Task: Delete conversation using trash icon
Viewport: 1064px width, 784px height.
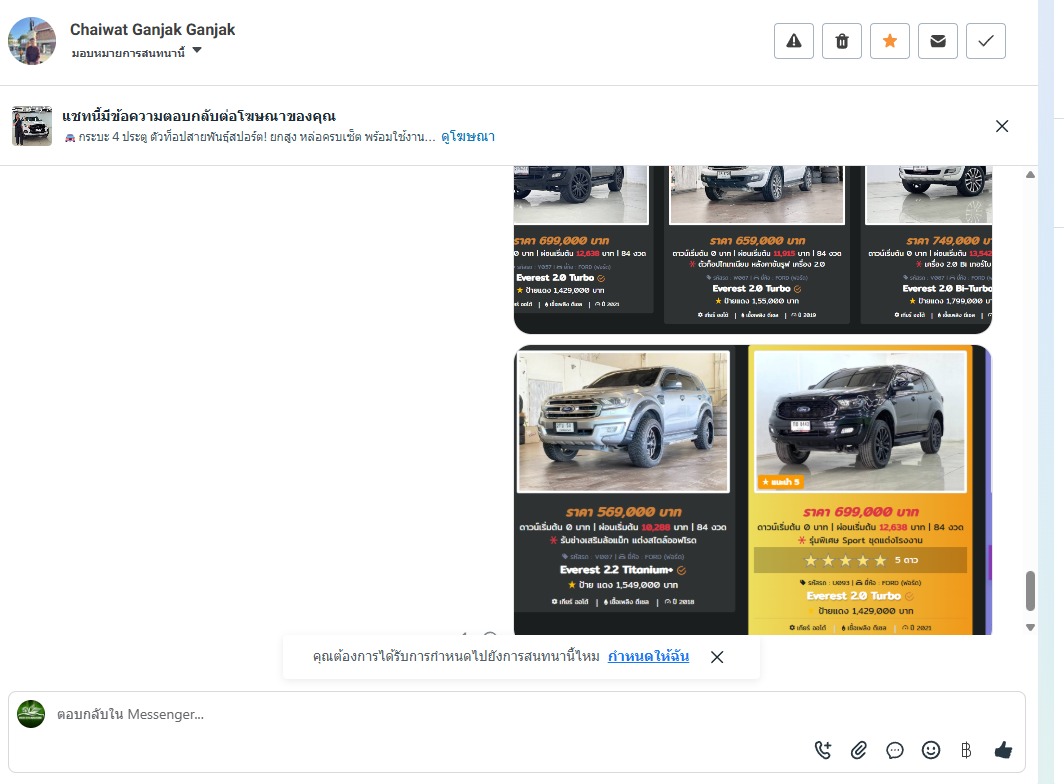Action: click(841, 41)
